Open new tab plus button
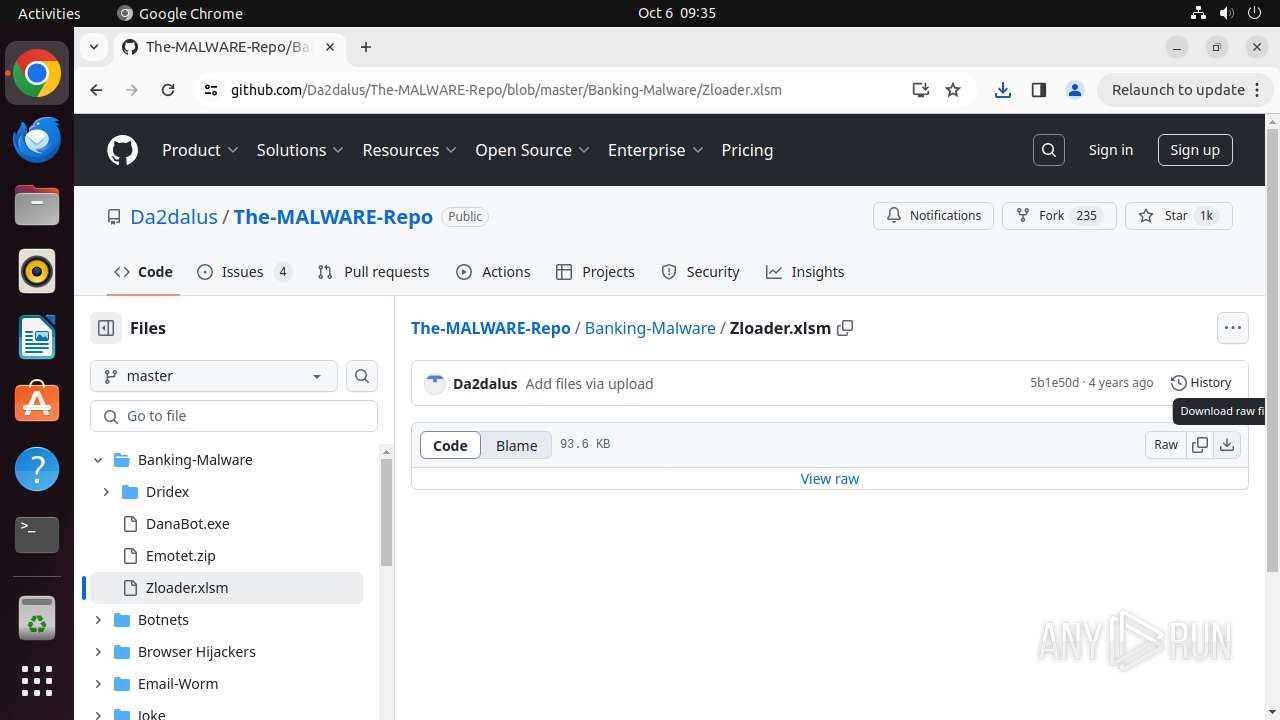The height and width of the screenshot is (720, 1280). coord(366,47)
